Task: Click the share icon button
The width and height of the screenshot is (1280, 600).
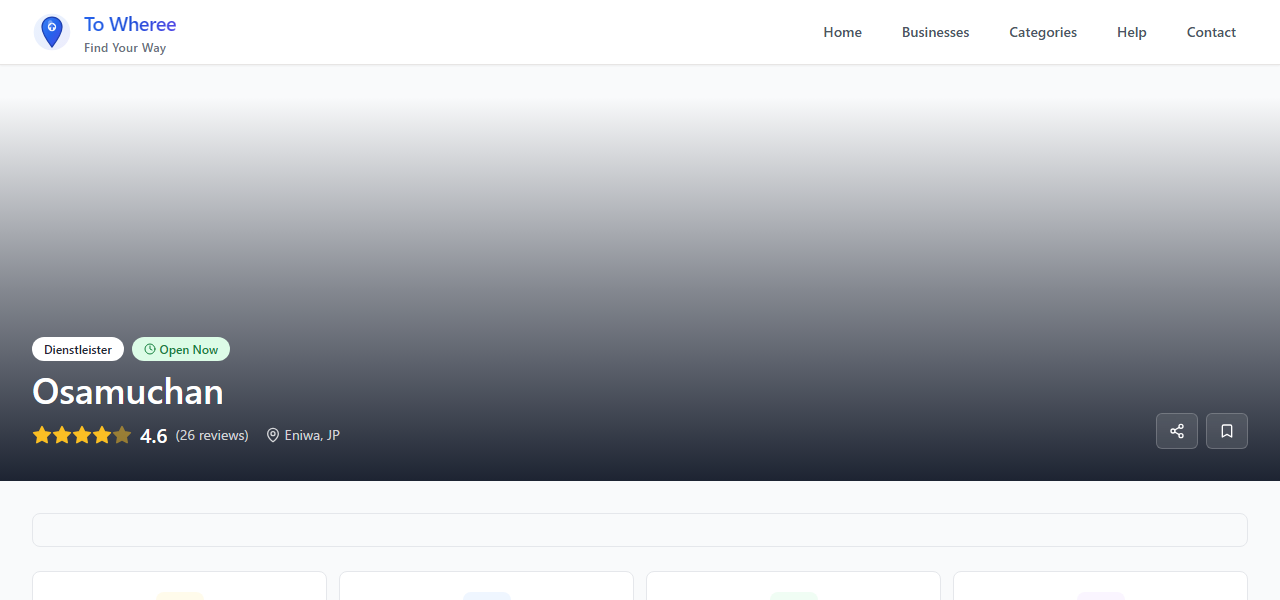Action: pyautogui.click(x=1177, y=431)
